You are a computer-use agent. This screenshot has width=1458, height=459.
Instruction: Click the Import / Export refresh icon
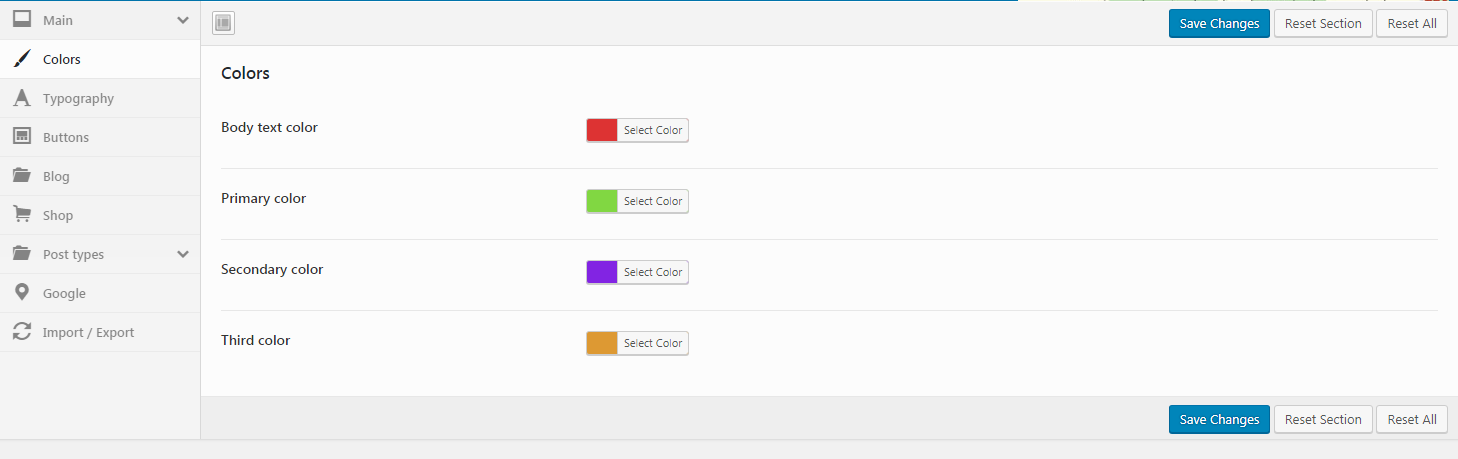pyautogui.click(x=22, y=332)
